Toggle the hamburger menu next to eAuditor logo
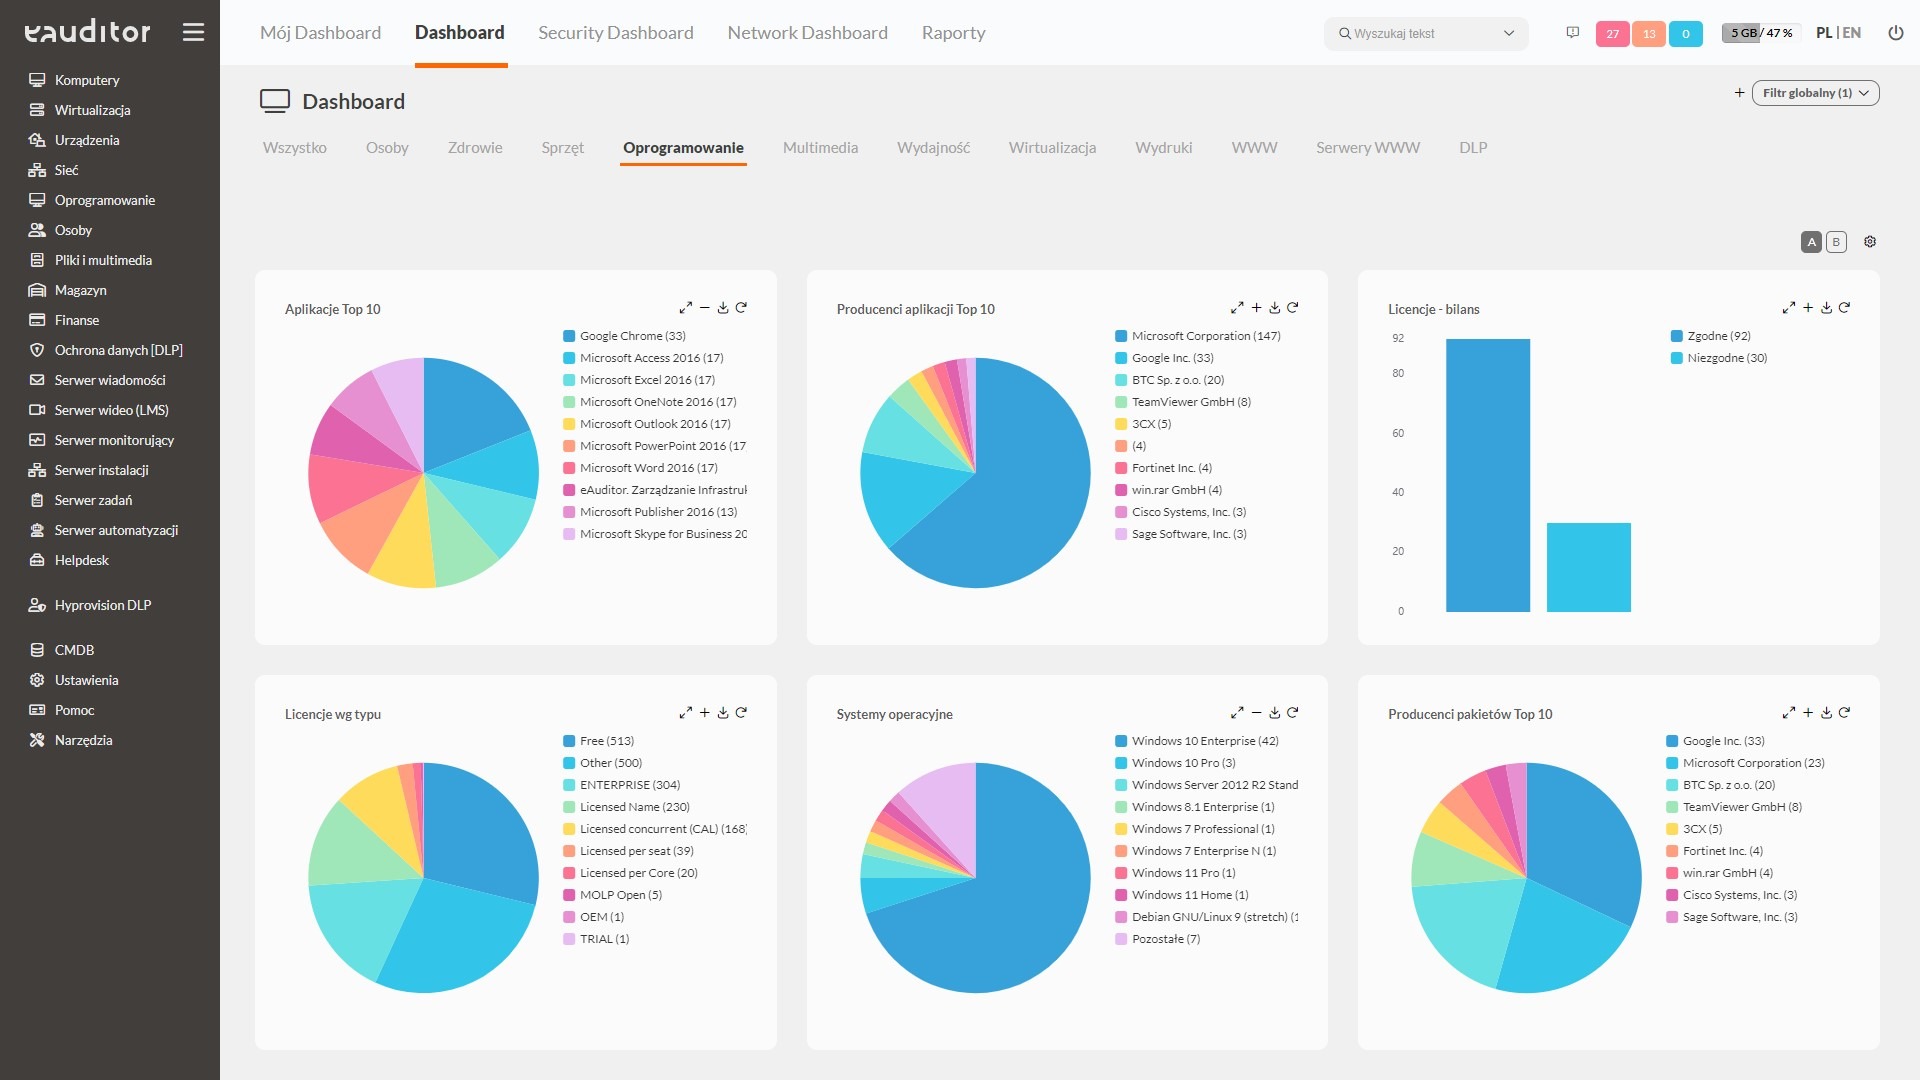1920x1080 pixels. [x=193, y=32]
